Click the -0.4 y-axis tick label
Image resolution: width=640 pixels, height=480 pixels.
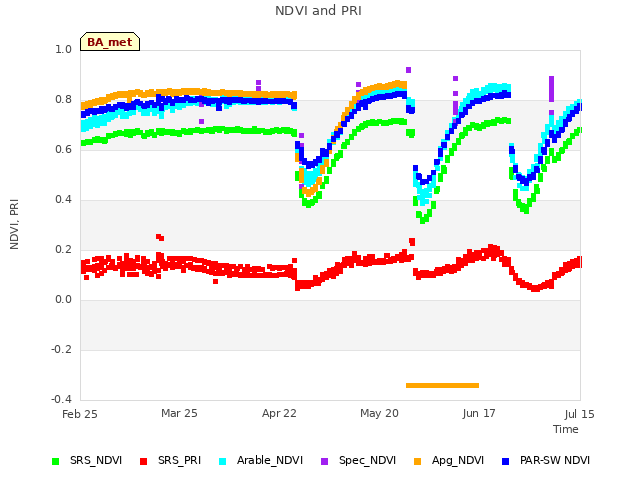coord(61,399)
